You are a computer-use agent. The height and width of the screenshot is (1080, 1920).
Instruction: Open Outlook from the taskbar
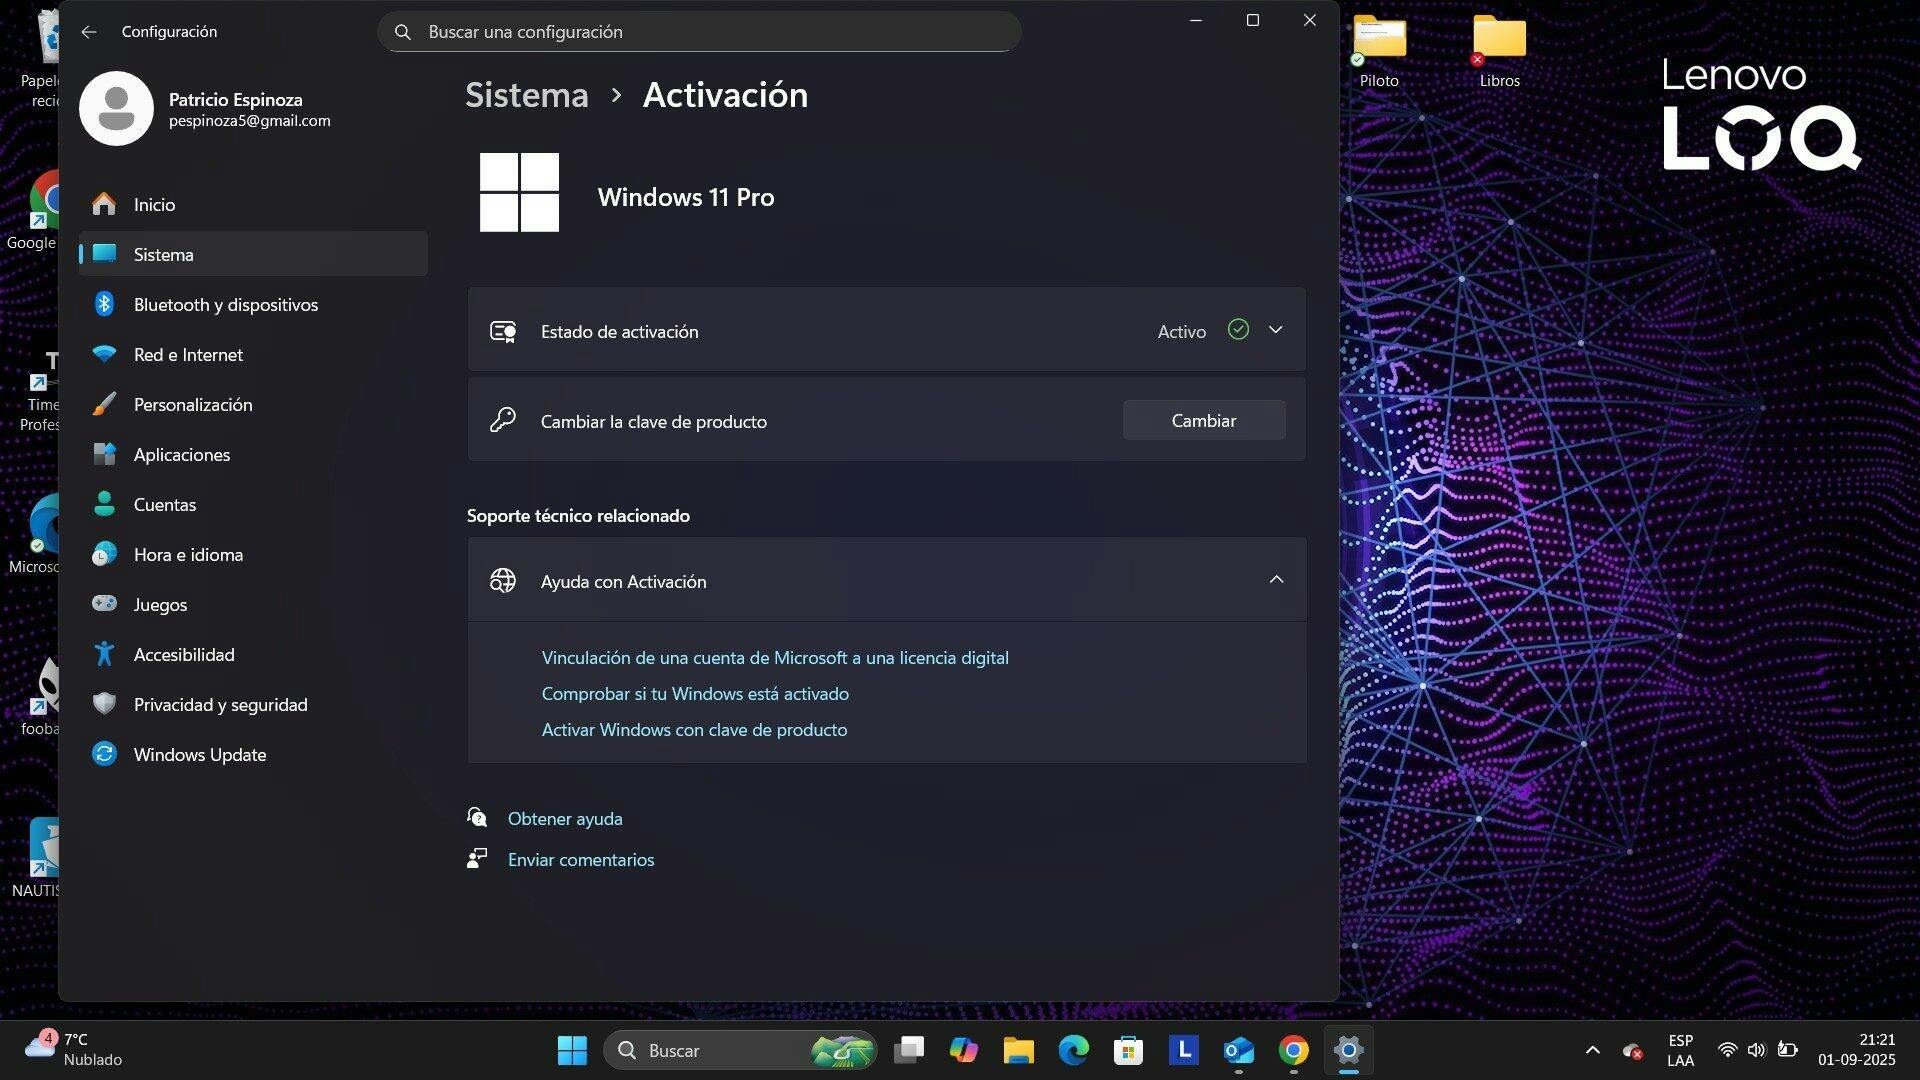click(1239, 1050)
